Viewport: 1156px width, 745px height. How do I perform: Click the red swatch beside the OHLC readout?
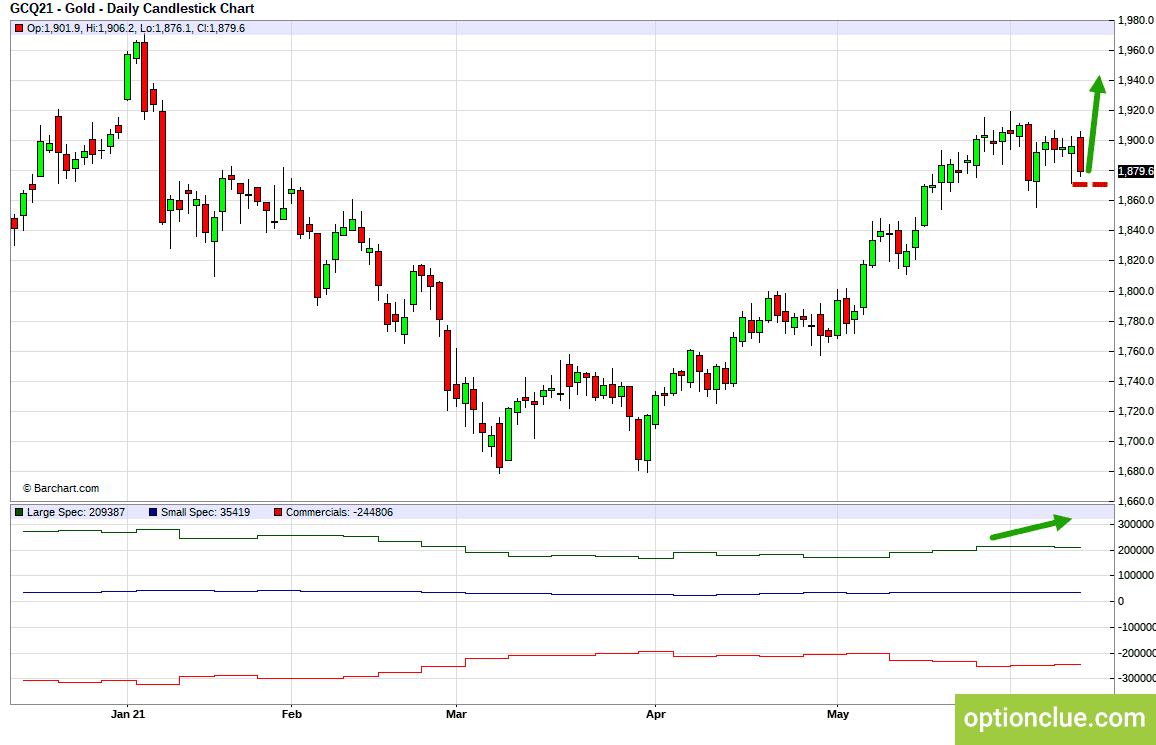tap(19, 28)
